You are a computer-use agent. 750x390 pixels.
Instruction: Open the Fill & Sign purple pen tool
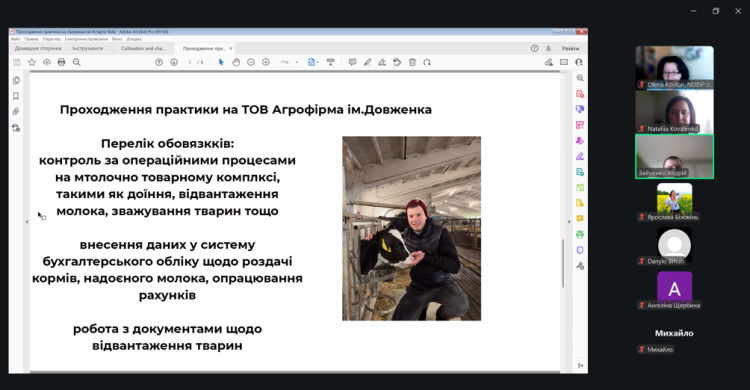pos(580,156)
